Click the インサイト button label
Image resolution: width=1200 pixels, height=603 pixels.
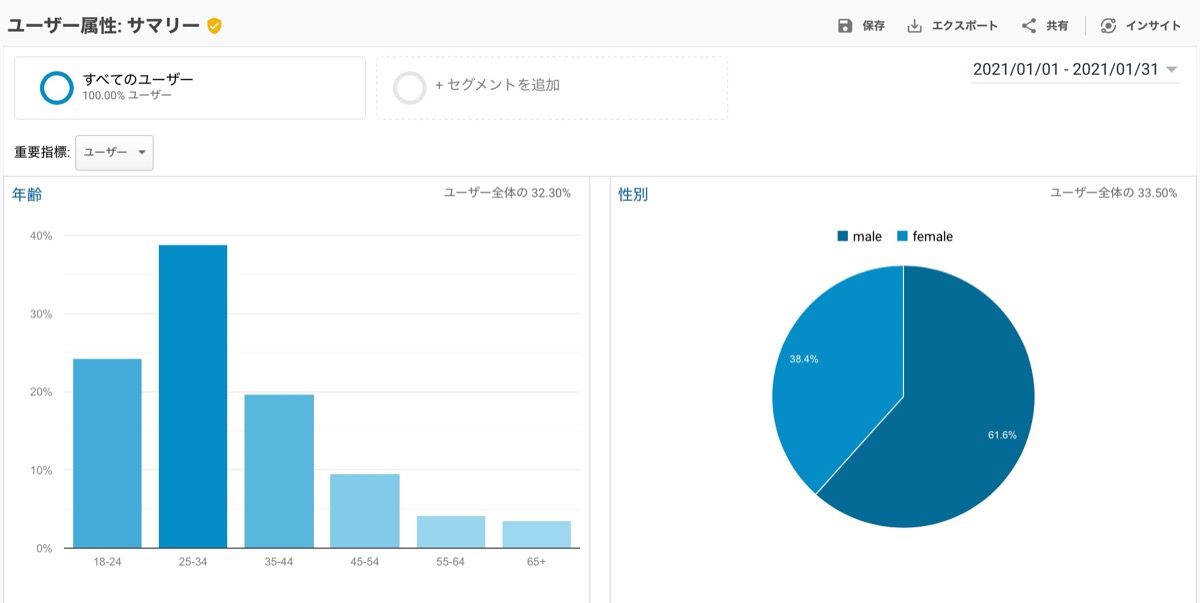1153,26
